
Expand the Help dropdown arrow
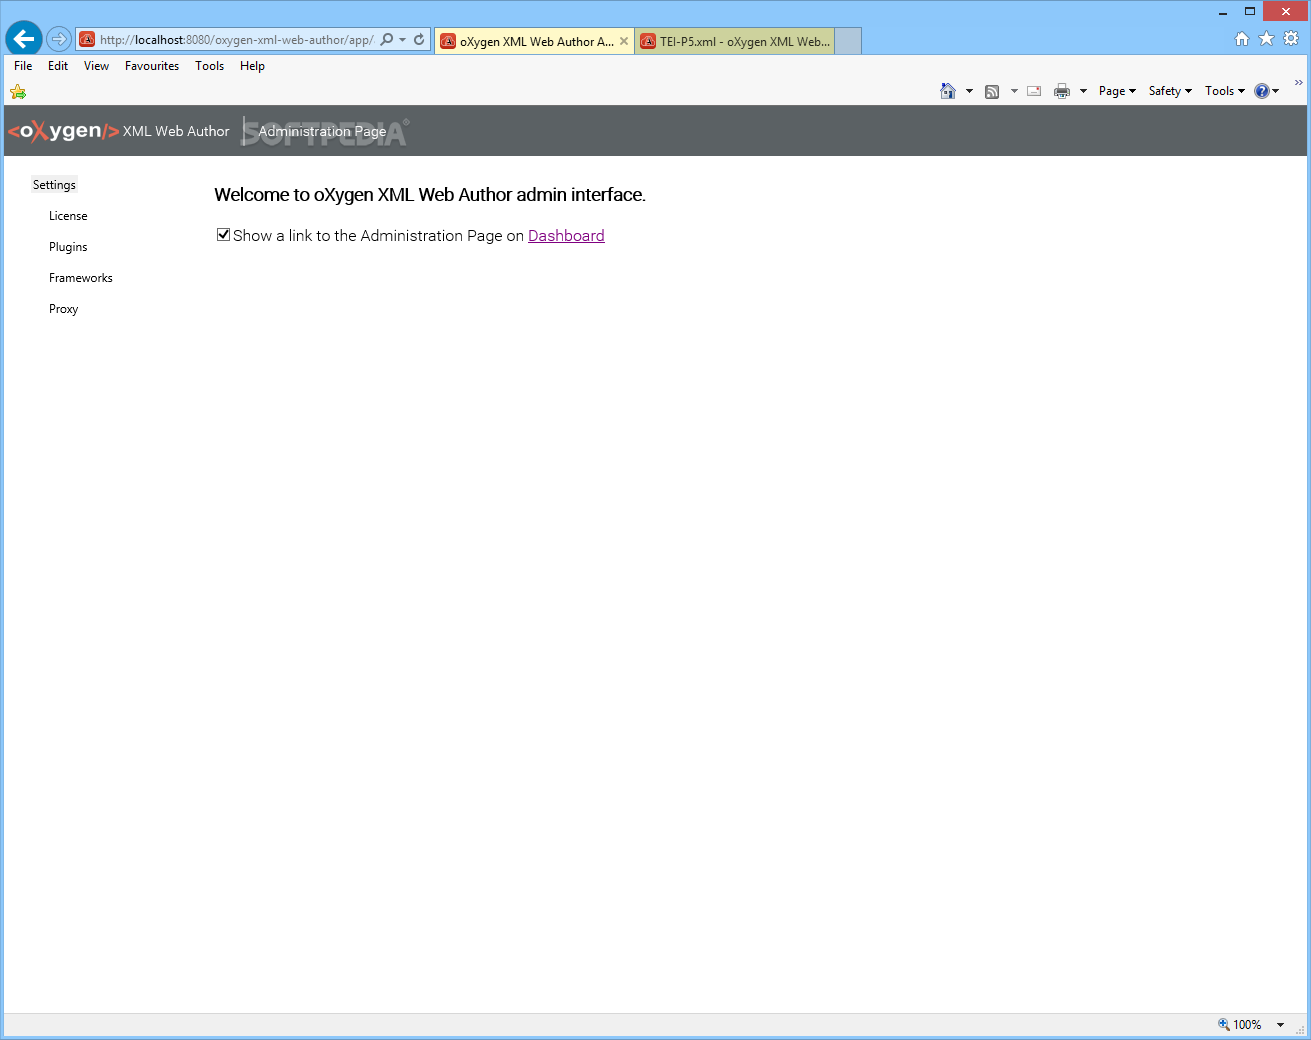(x=1276, y=91)
